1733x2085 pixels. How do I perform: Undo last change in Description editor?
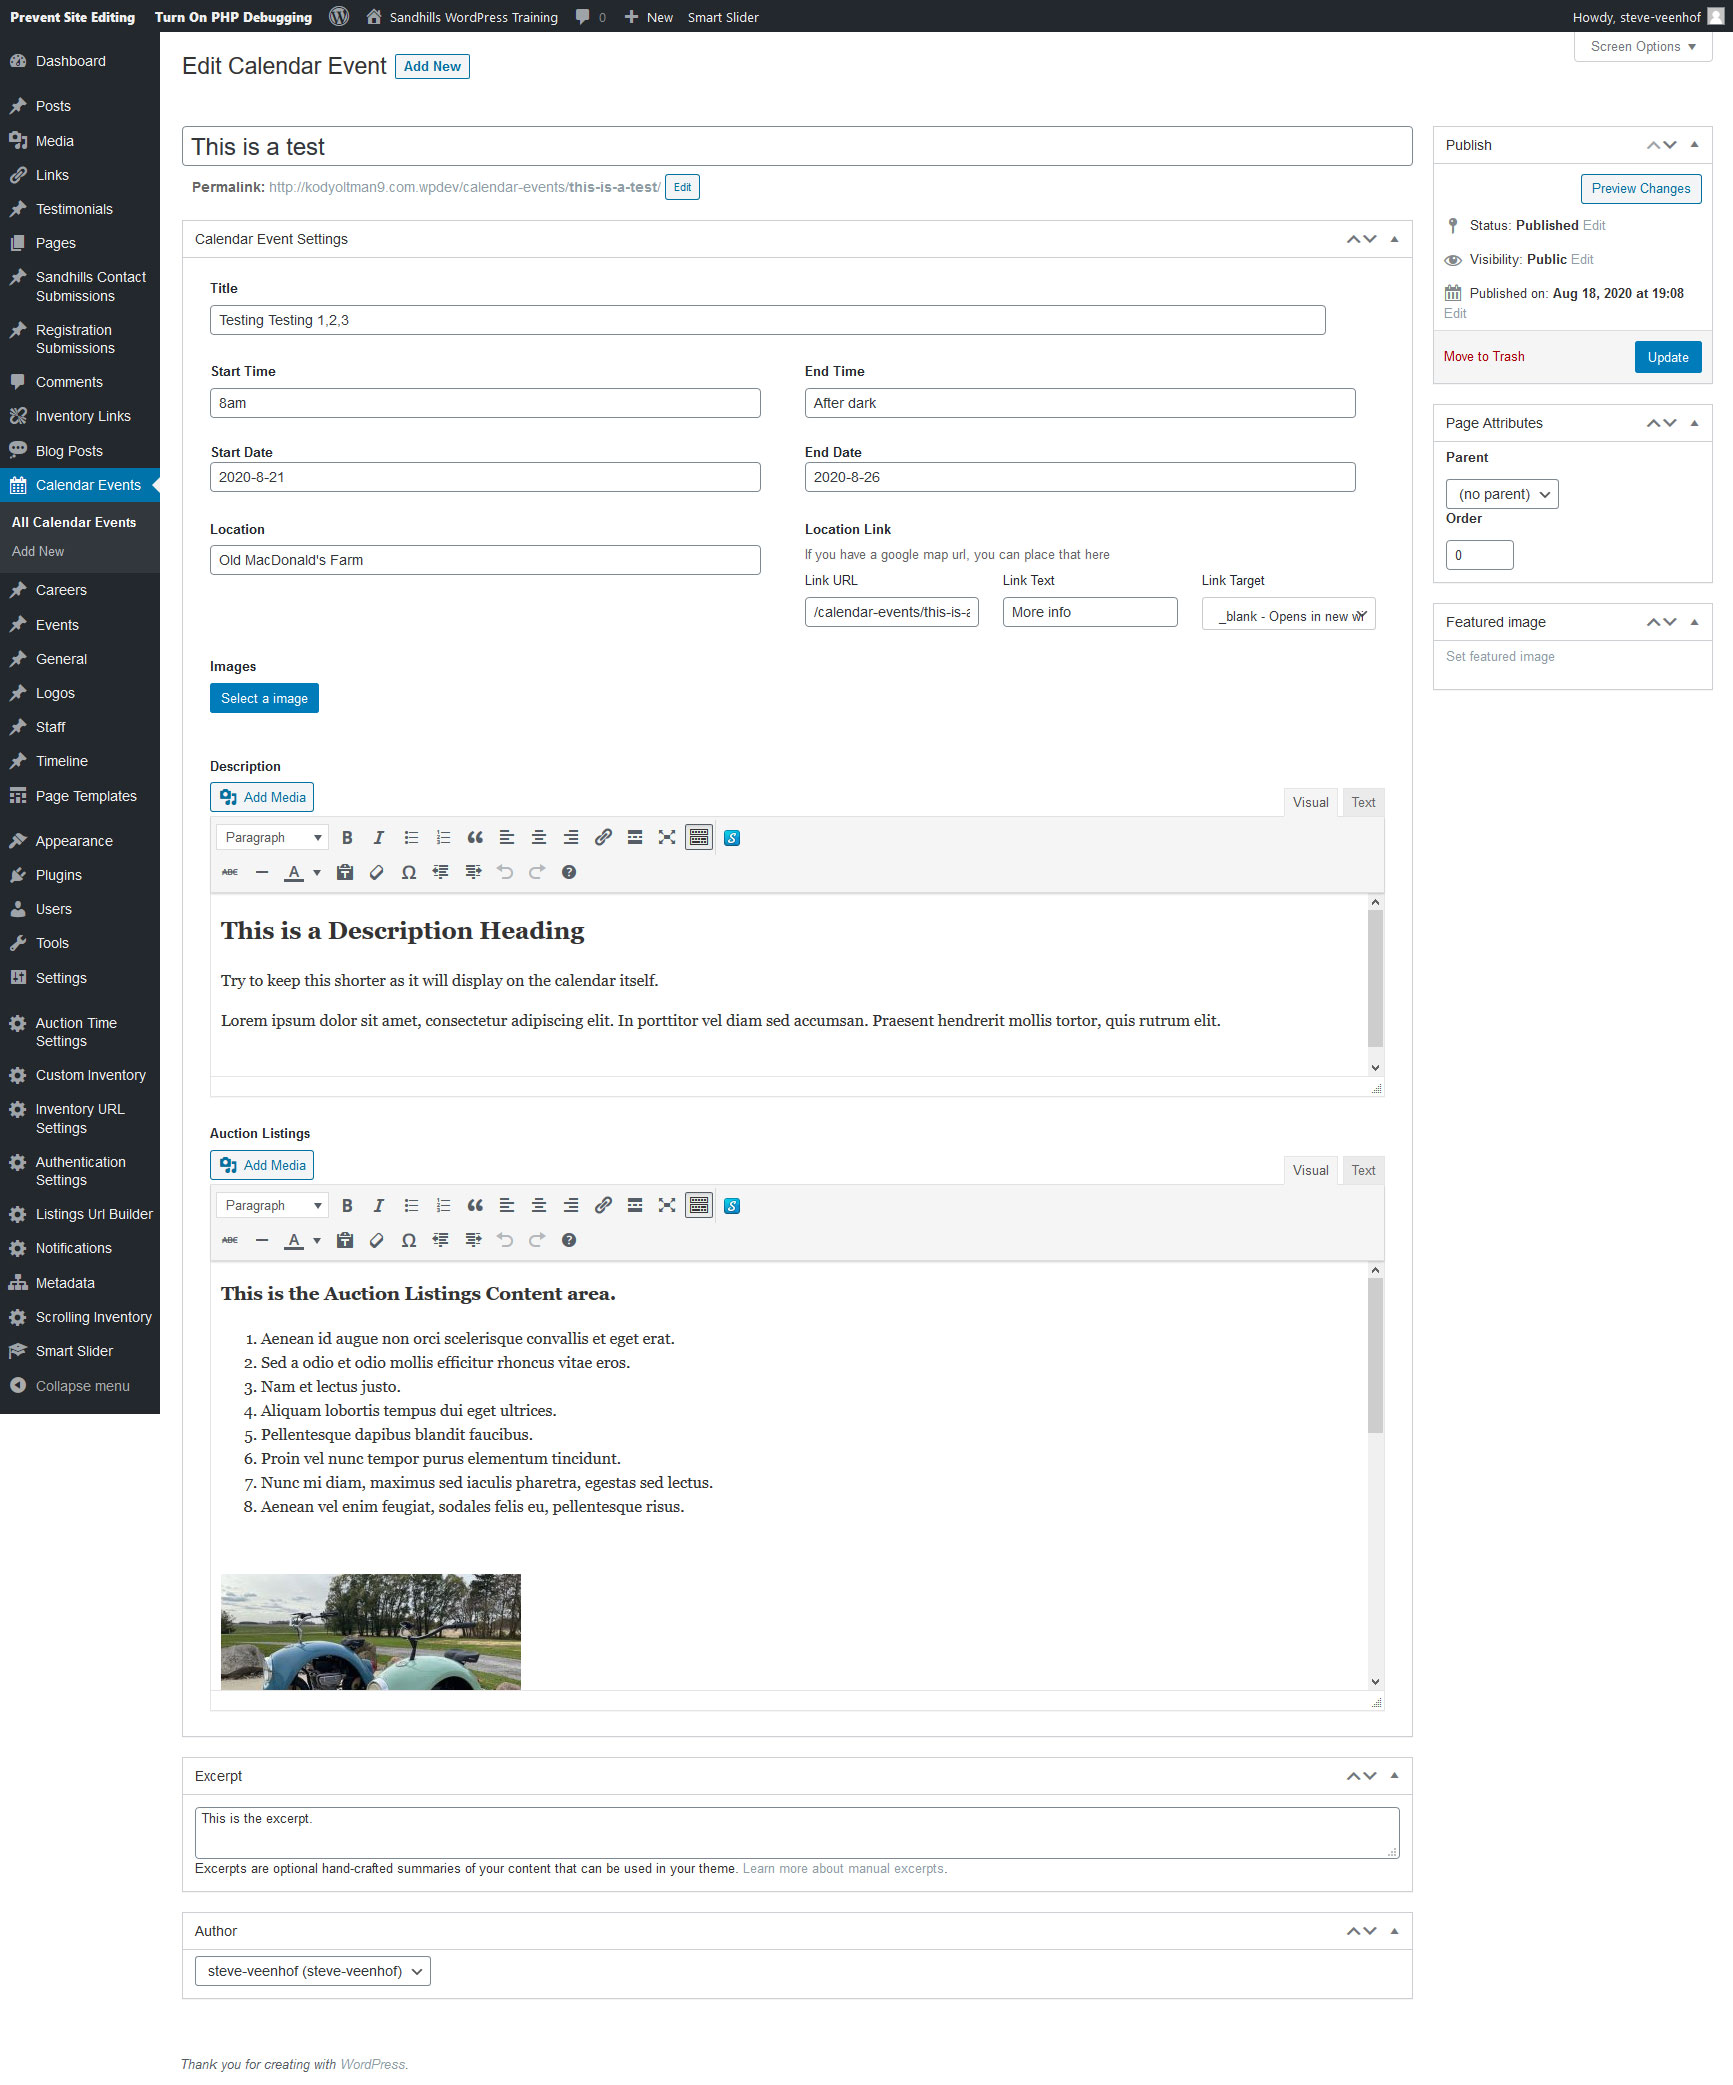tap(505, 872)
